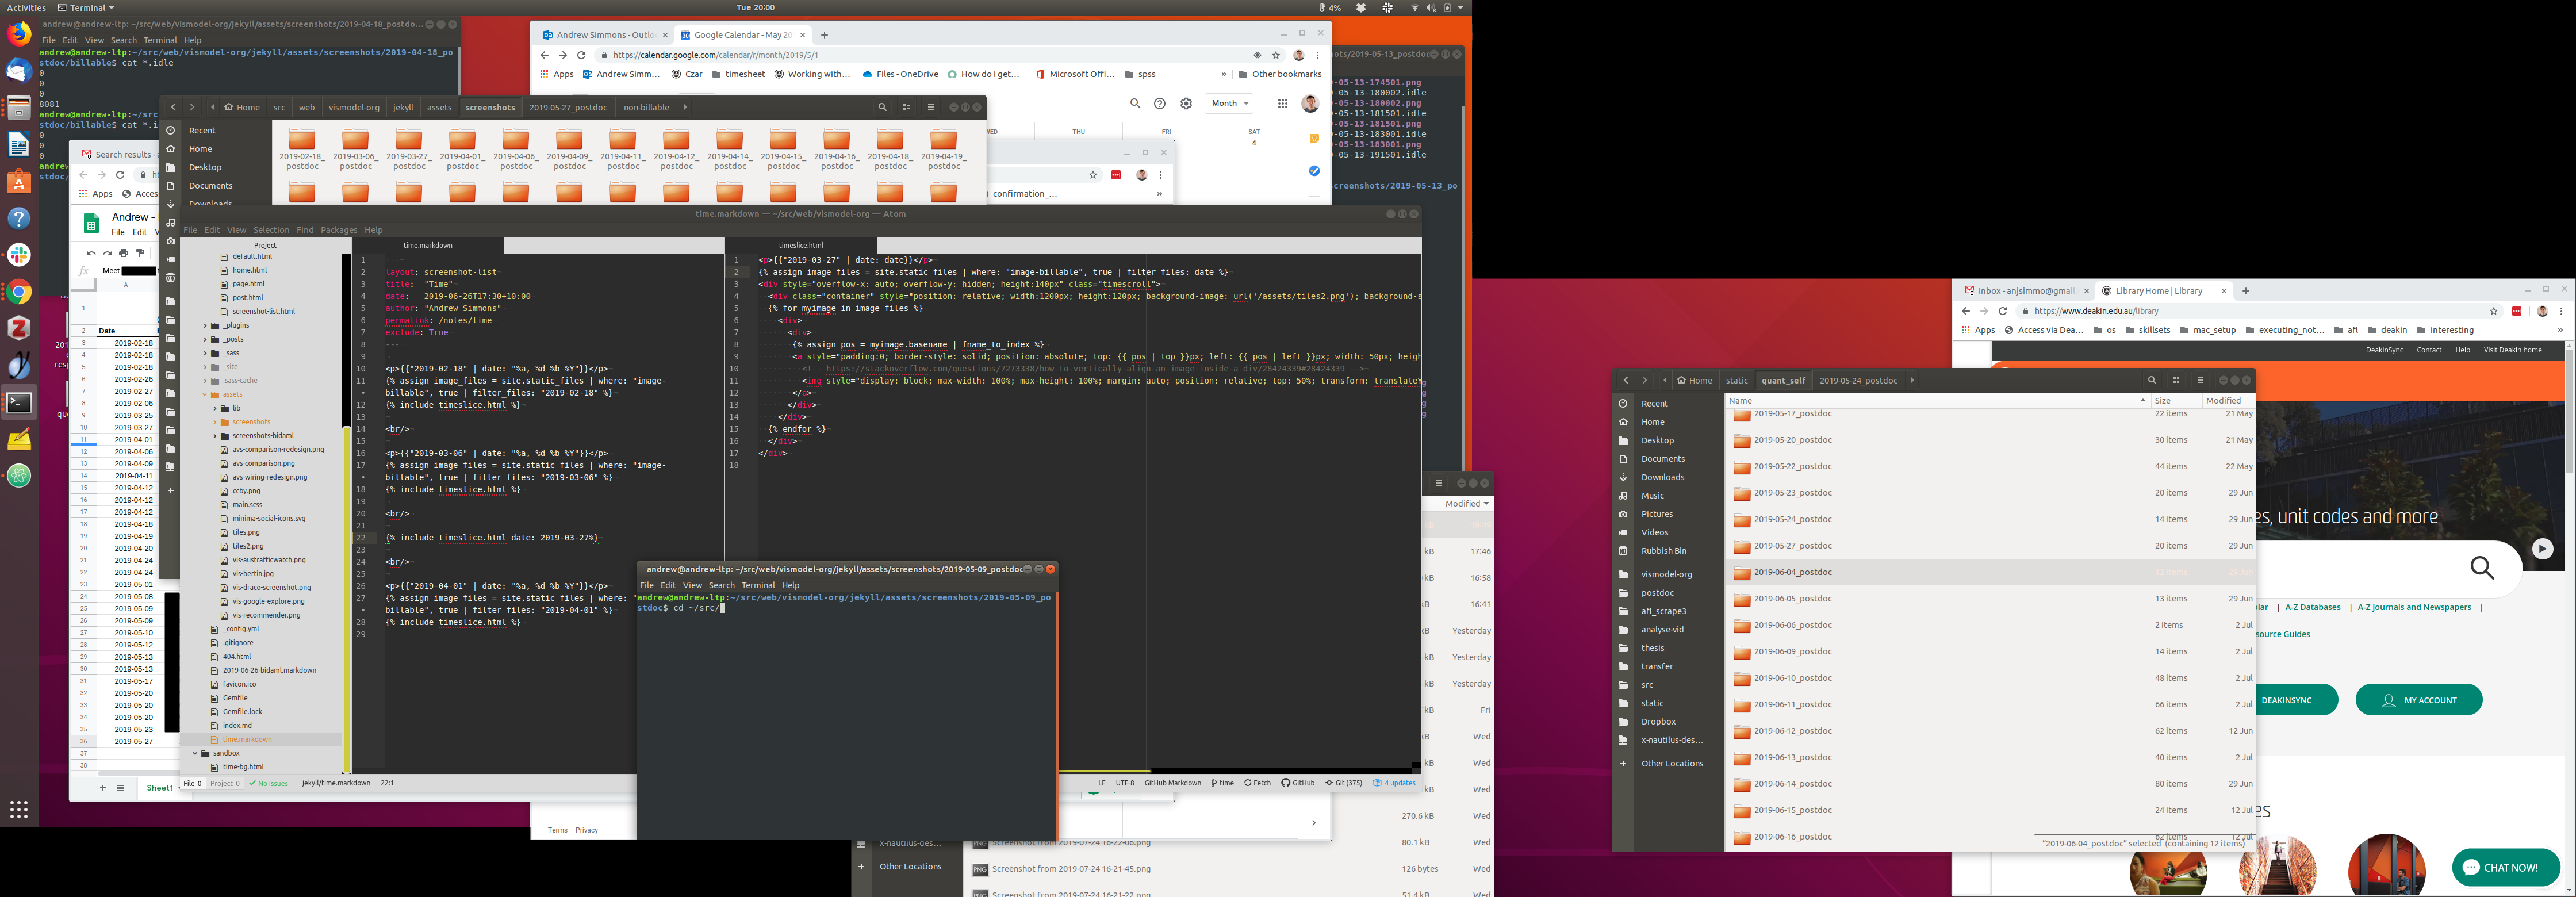Viewport: 2576px width, 897px height.
Task: Click the MY ACCOUNT button
Action: coord(2418,700)
